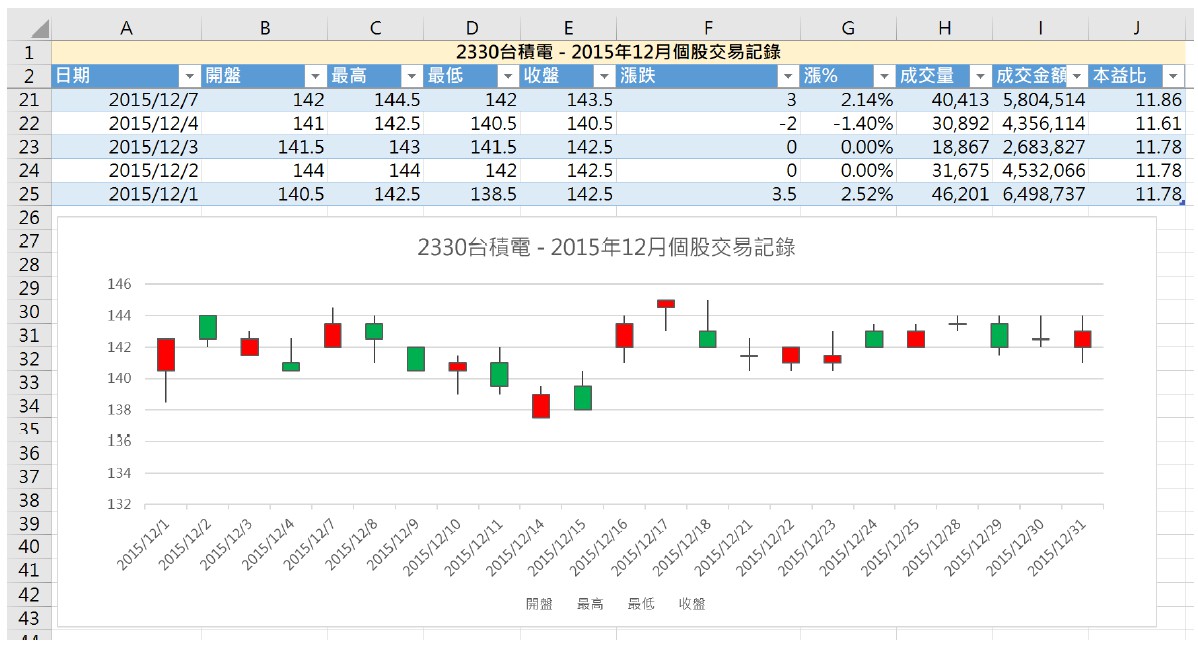
Task: Click the 144.5 high price cell
Action: [x=376, y=100]
